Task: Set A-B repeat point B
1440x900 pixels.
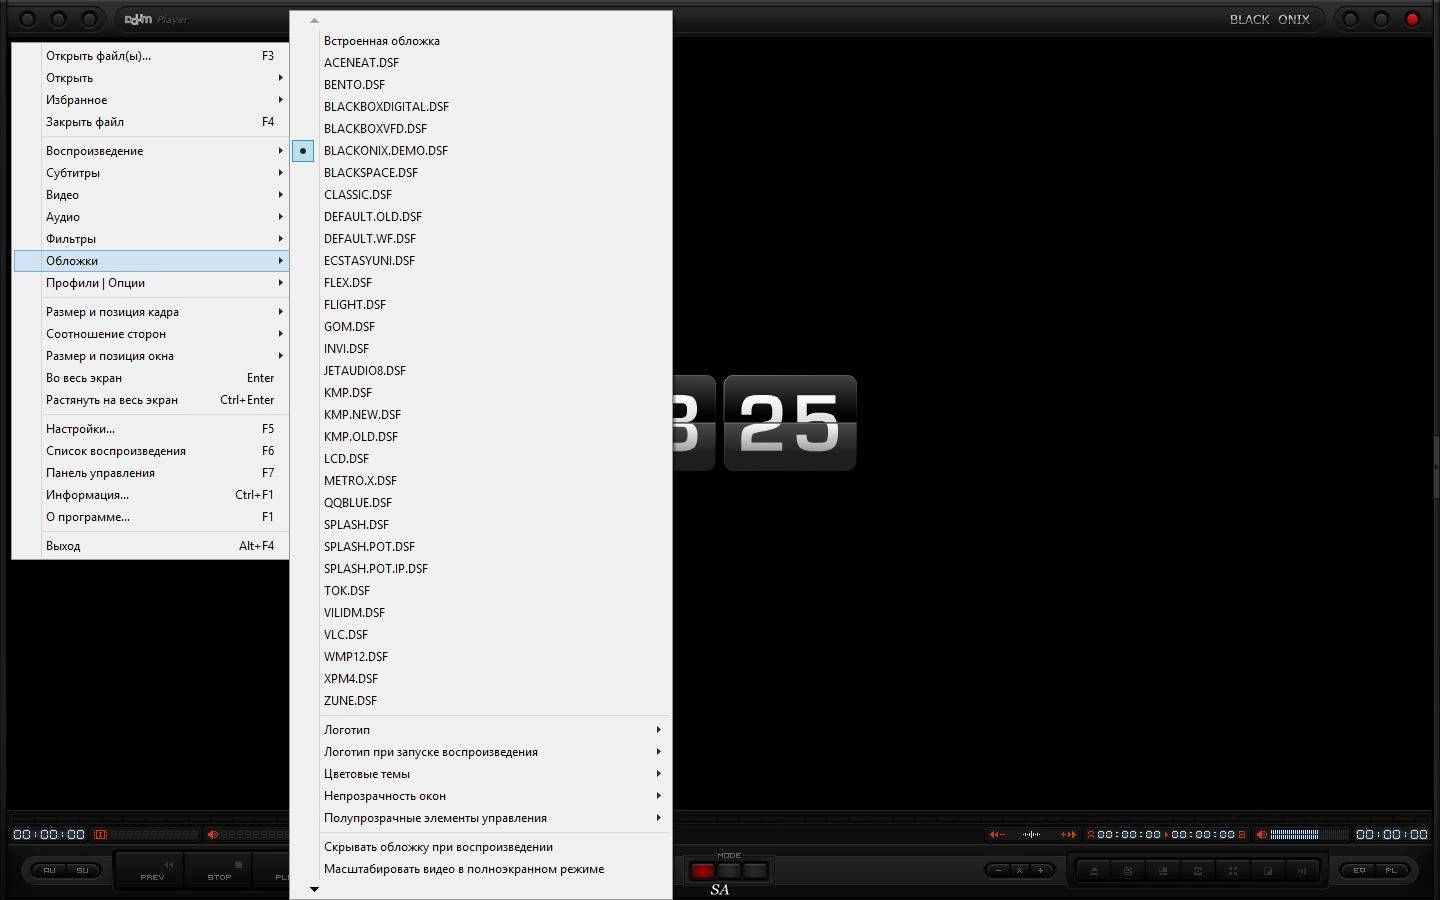Action: [1242, 834]
